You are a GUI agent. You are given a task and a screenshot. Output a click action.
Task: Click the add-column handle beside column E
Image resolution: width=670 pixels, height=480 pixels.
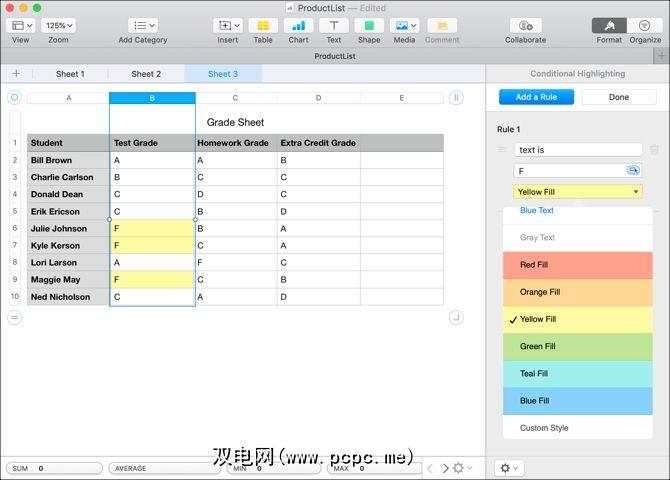456,98
